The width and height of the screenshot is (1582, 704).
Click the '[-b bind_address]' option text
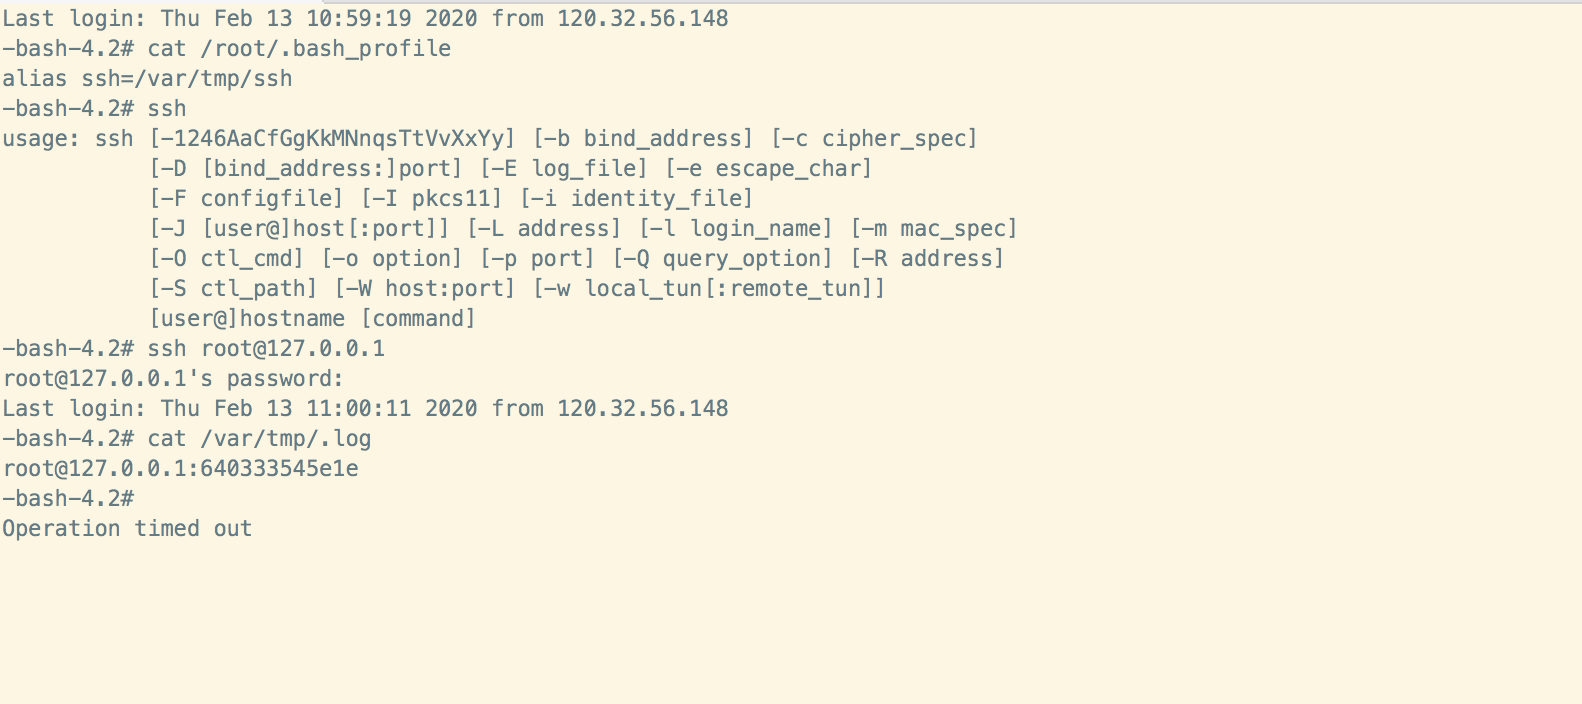(x=643, y=139)
